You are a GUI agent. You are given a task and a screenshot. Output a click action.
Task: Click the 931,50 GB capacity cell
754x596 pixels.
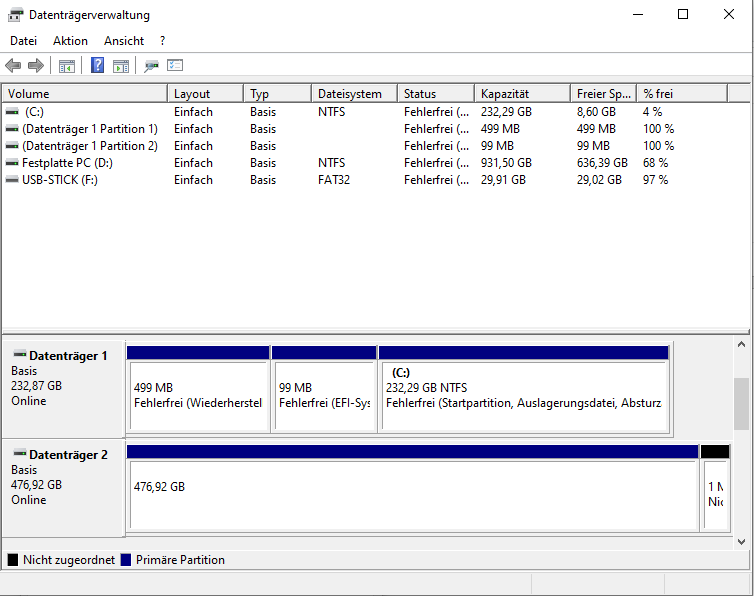(506, 163)
